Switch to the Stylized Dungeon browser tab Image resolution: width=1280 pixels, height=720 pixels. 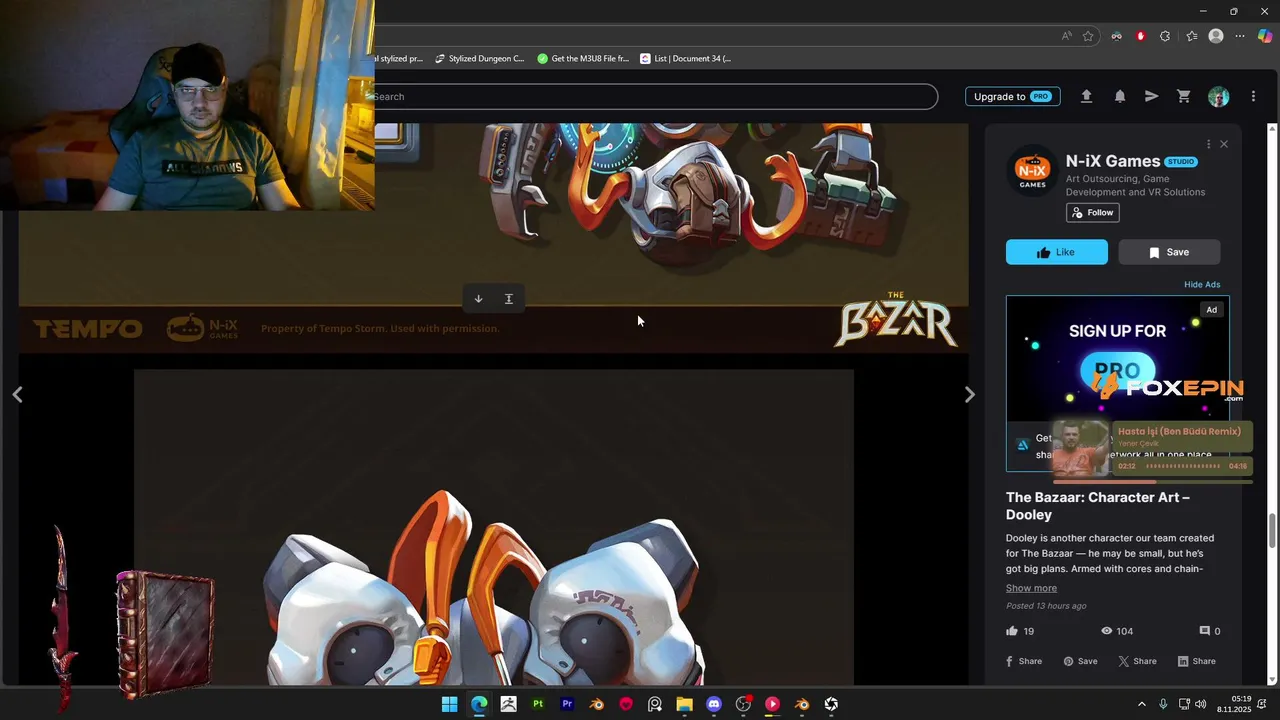tap(478, 58)
